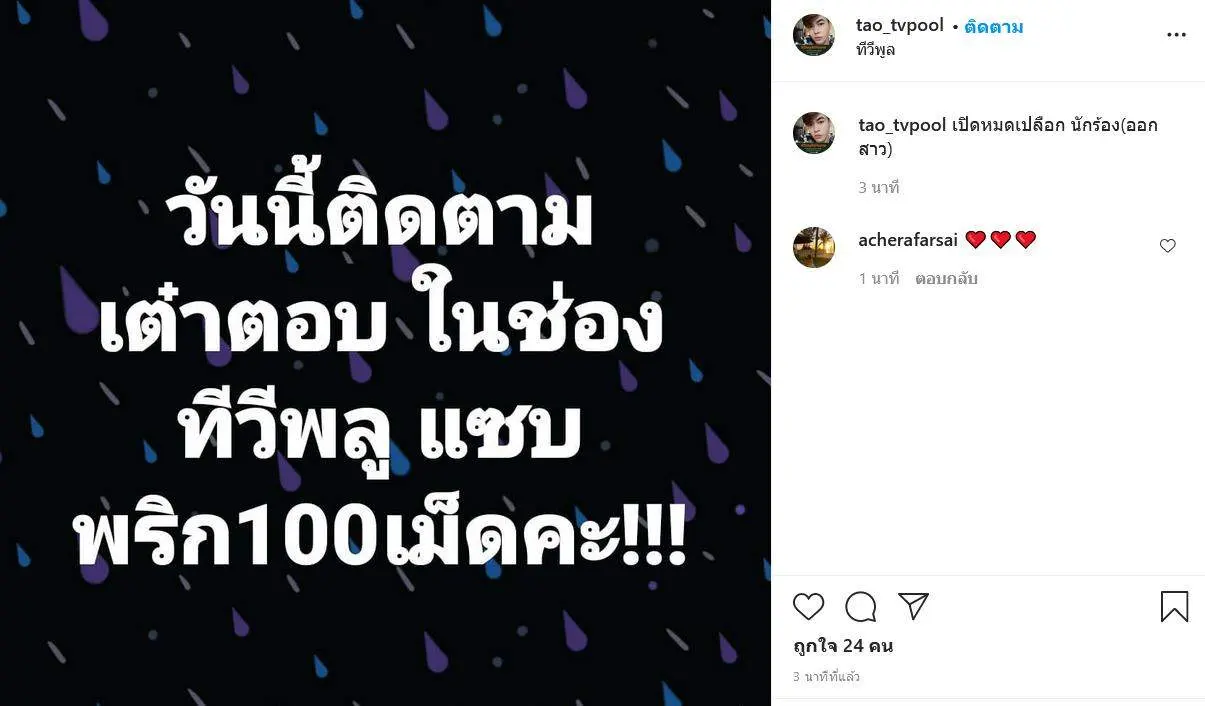Reply to the comment with ตอบกลับ

[946, 279]
